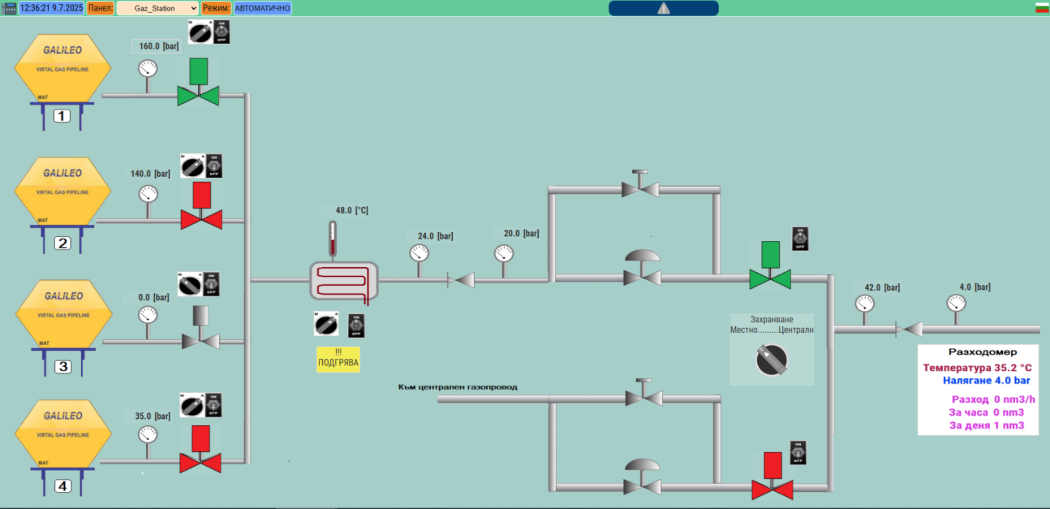Click the АВТОМАТИЧНО mode indicator
The height and width of the screenshot is (509, 1050).
pyautogui.click(x=262, y=8)
